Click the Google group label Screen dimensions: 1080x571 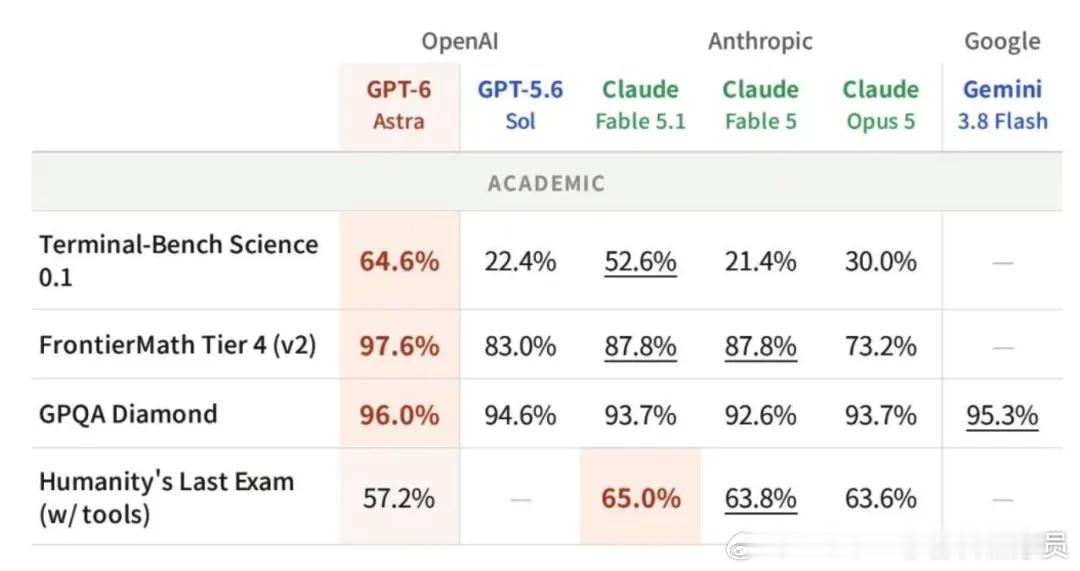coord(1002,41)
